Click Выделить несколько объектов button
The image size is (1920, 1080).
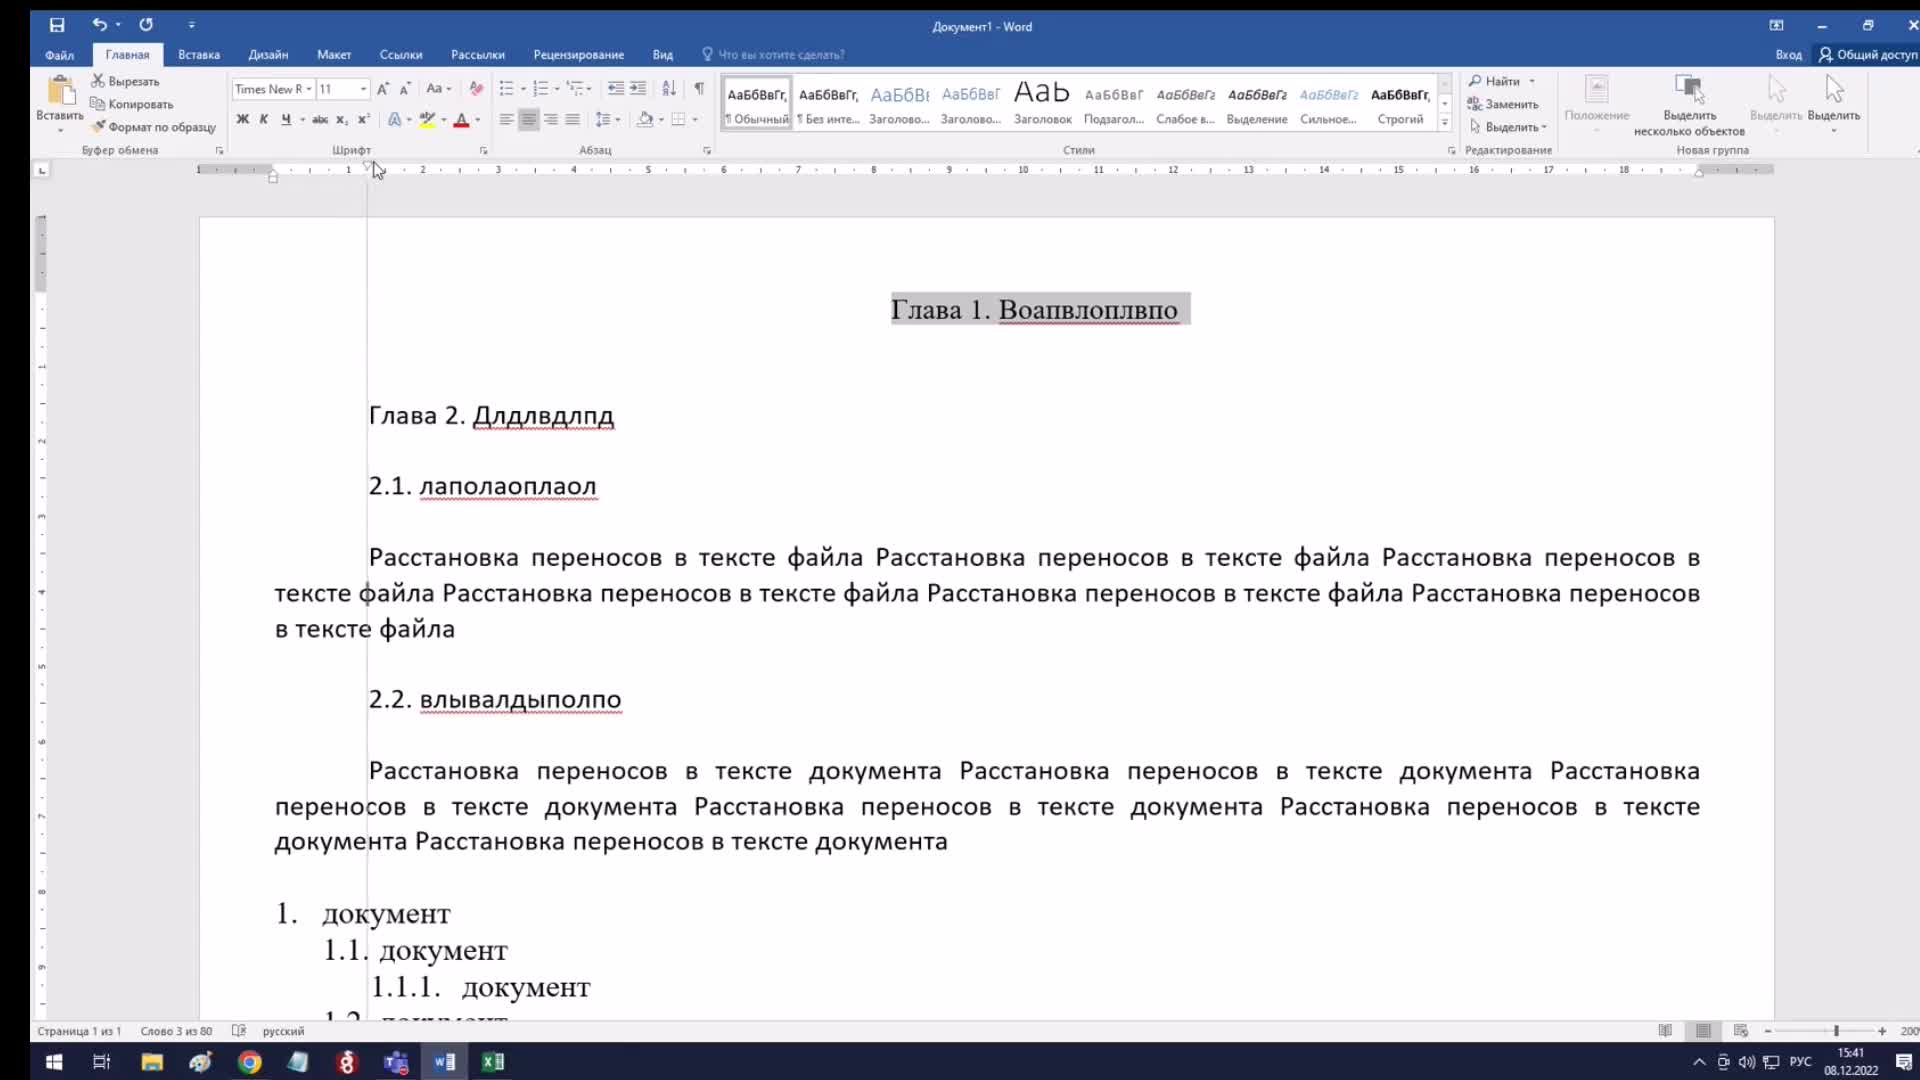1689,105
